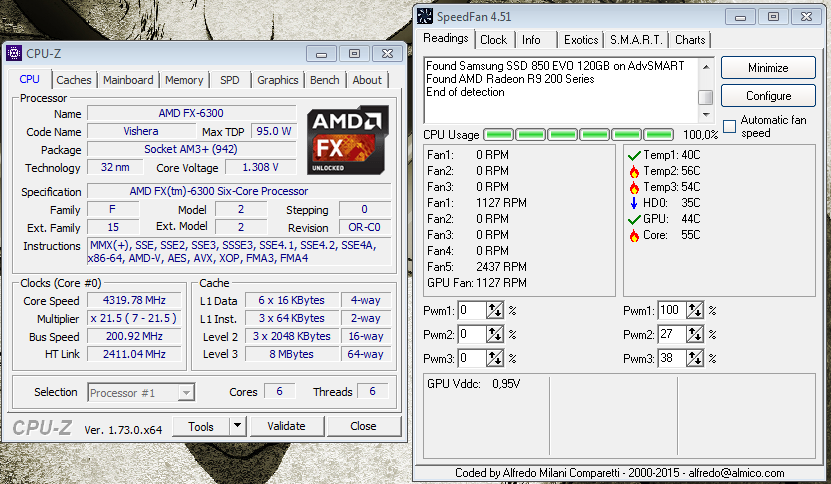Click the GPU Fan 1127 RPM reading
Viewport: 831px width, 484px height.
tap(477, 283)
